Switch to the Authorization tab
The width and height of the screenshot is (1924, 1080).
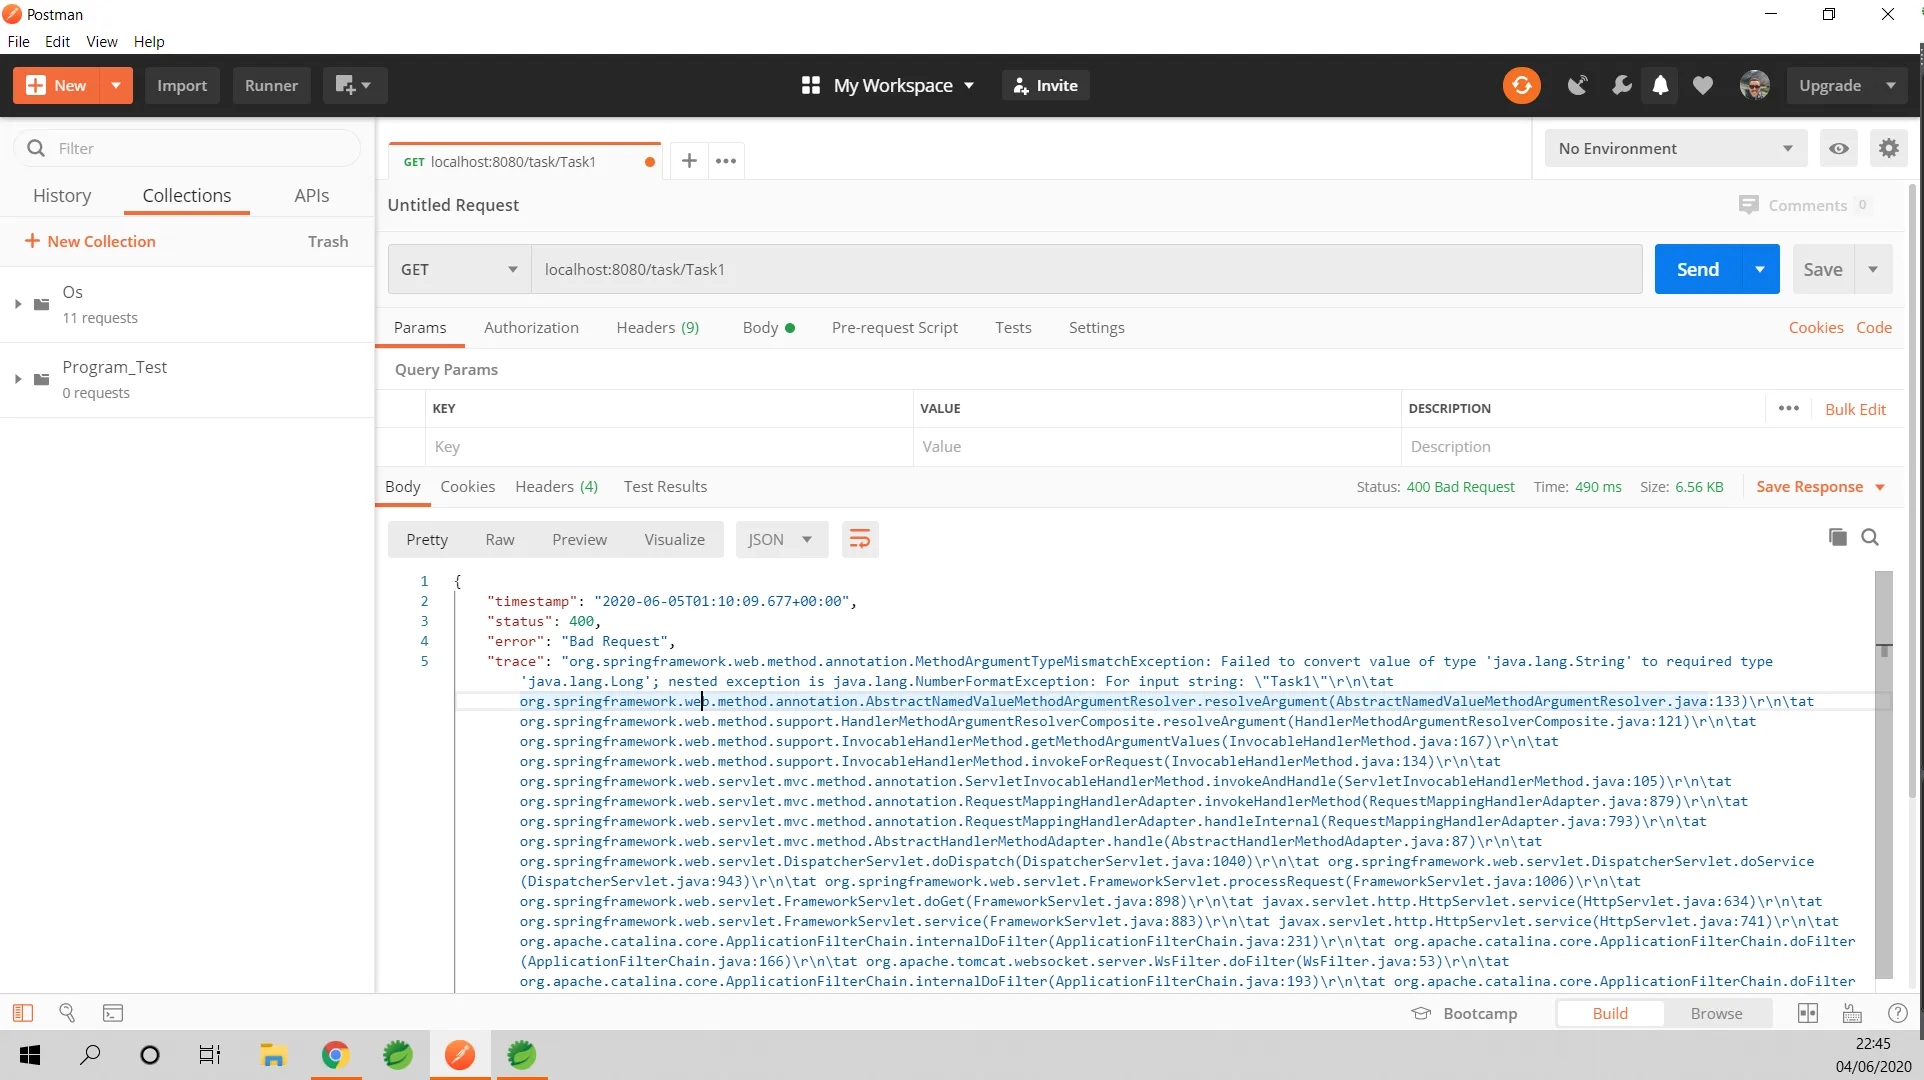[531, 328]
